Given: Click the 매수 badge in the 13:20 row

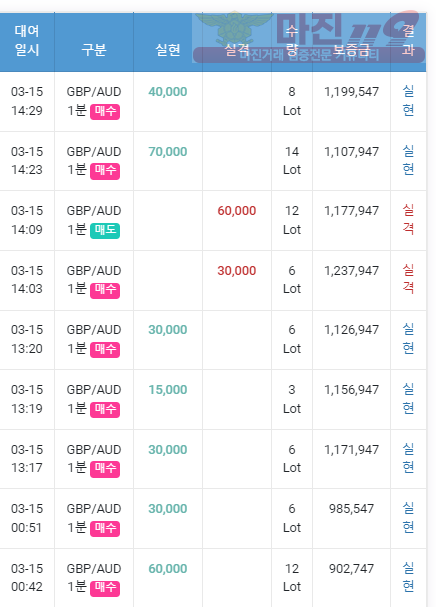Looking at the screenshot, I should coord(105,350).
